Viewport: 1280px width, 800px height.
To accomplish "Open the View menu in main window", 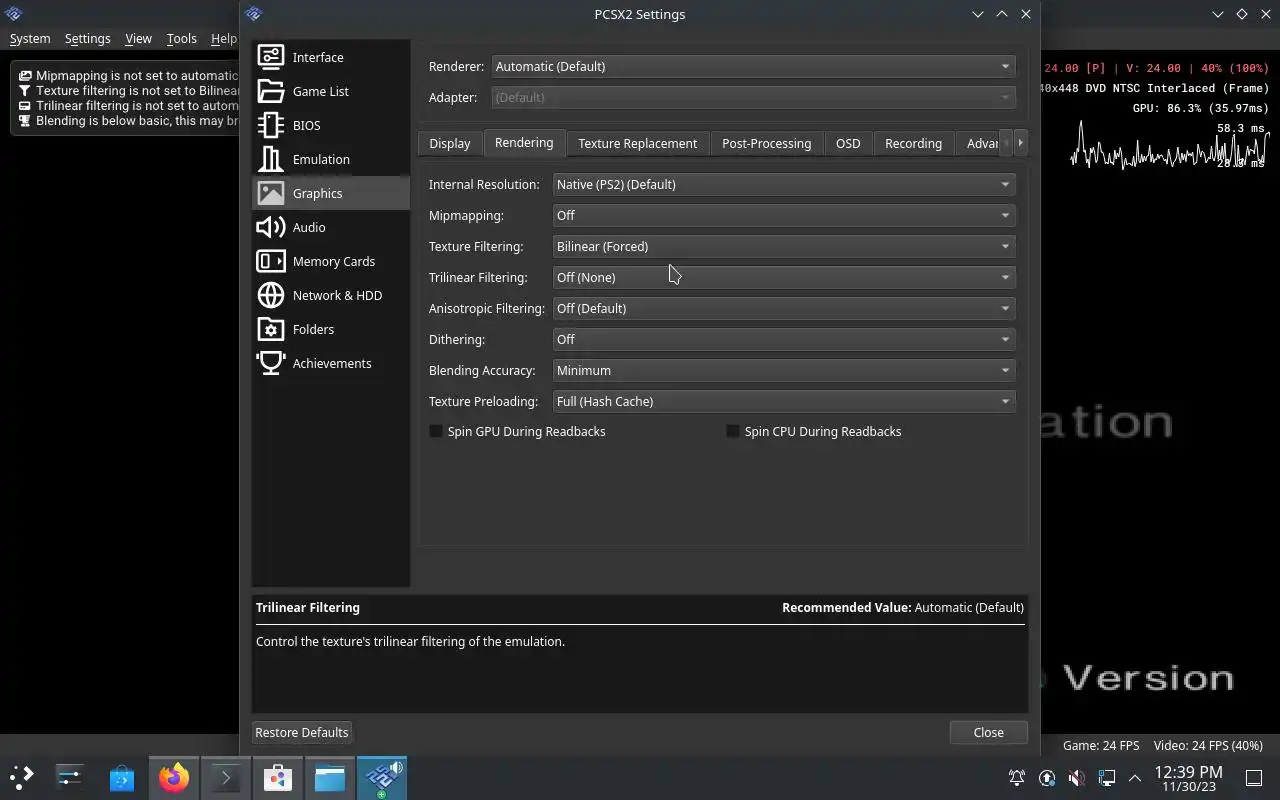I will (139, 38).
